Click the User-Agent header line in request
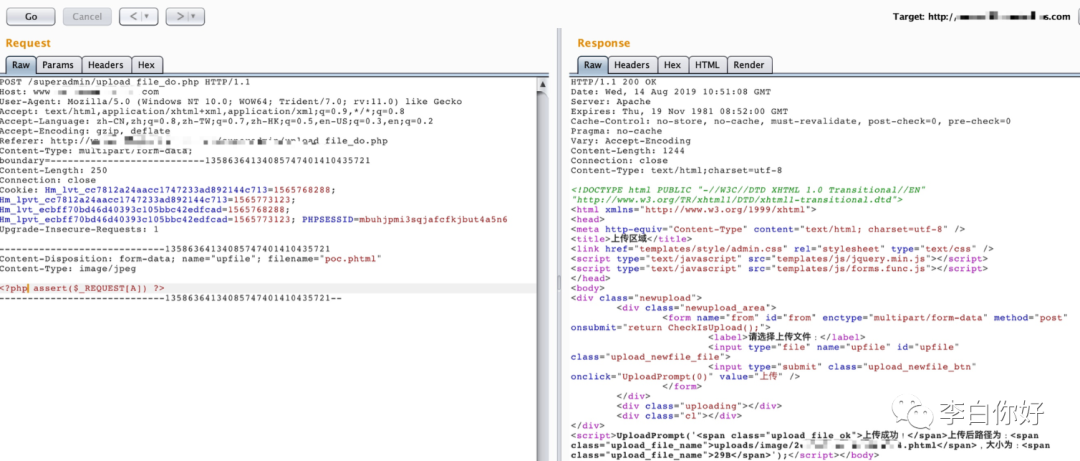The width and height of the screenshot is (1080, 461). [231, 101]
